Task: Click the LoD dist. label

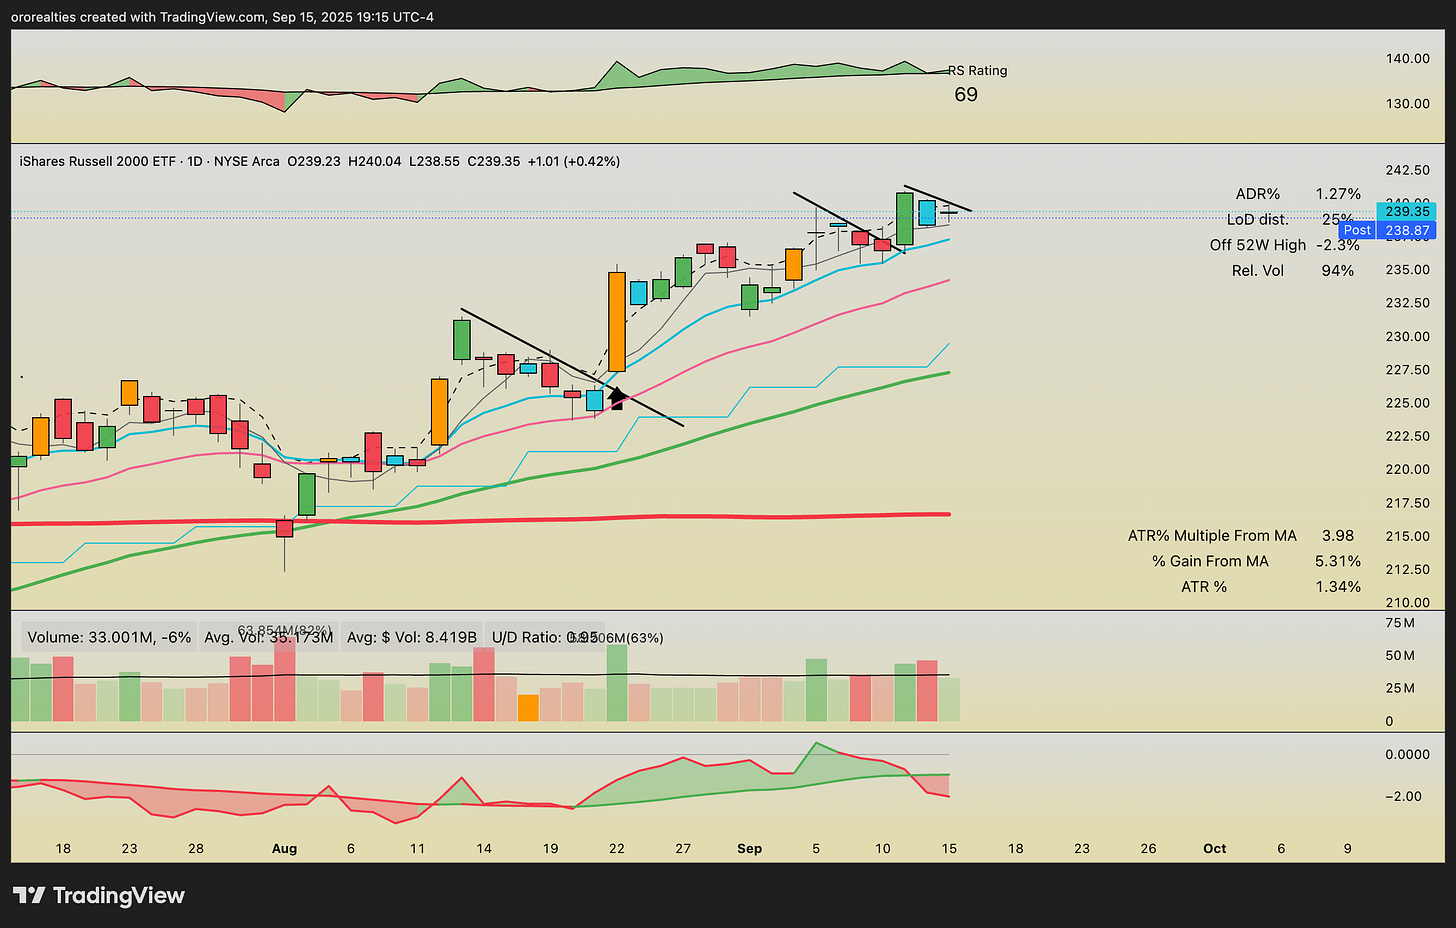Action: pos(1258,219)
